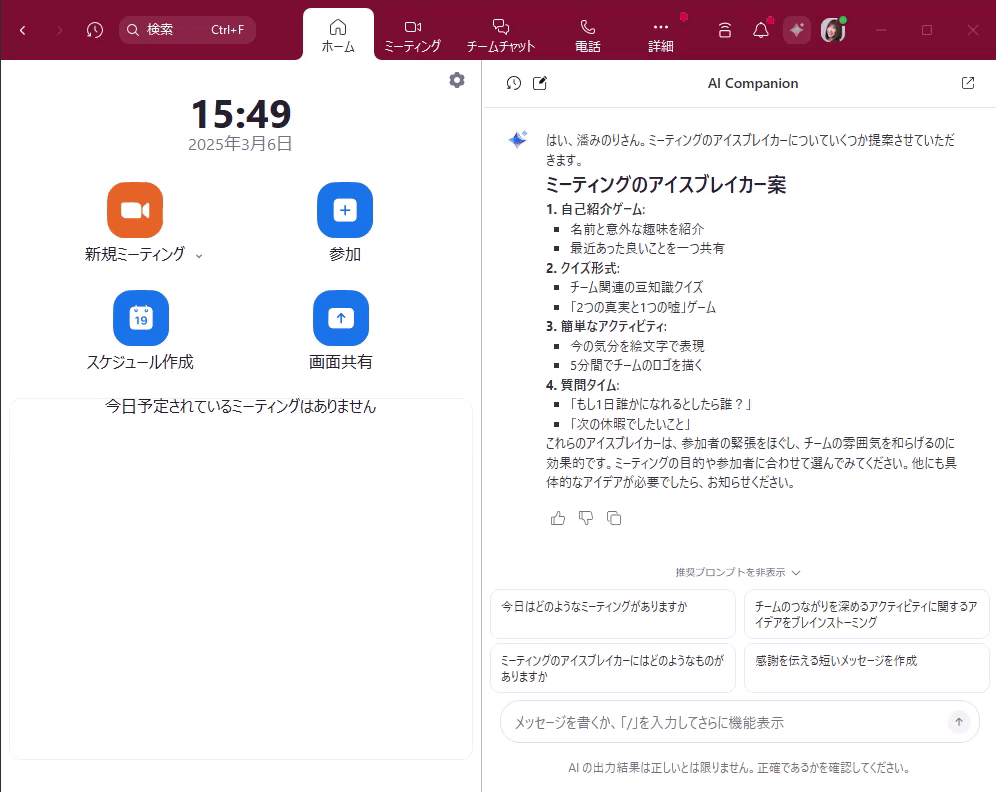This screenshot has width=996, height=792.
Task: Click the send arrow button
Action: (x=959, y=722)
